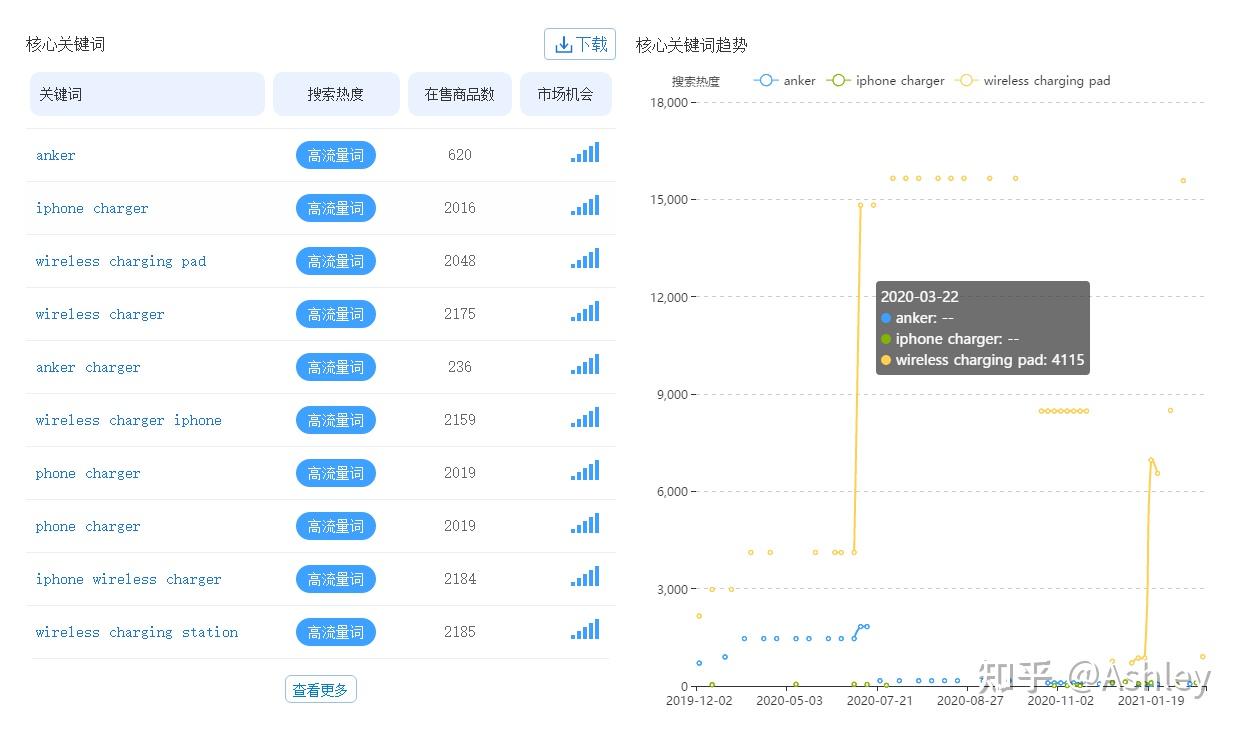Click the 2175 products count cell
The height and width of the screenshot is (732, 1242).
point(460,314)
